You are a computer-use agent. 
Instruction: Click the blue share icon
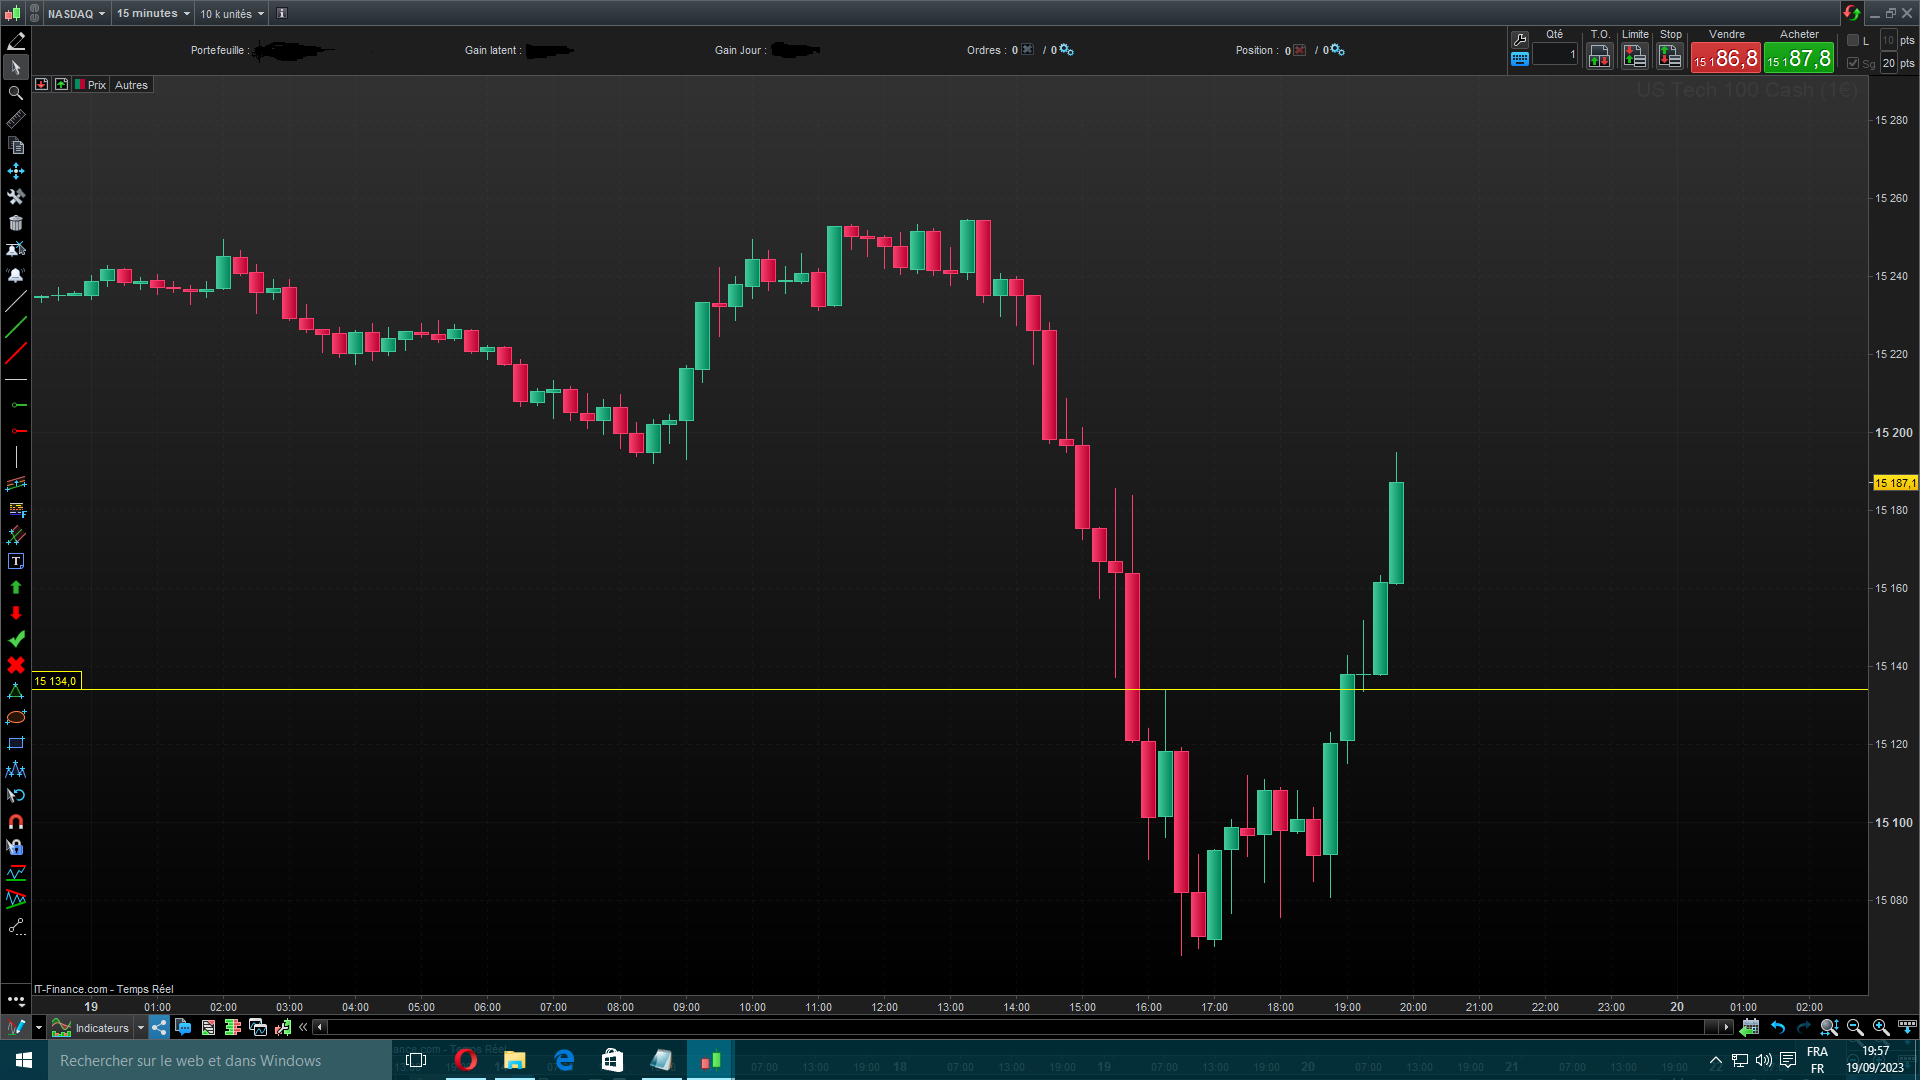[160, 1027]
